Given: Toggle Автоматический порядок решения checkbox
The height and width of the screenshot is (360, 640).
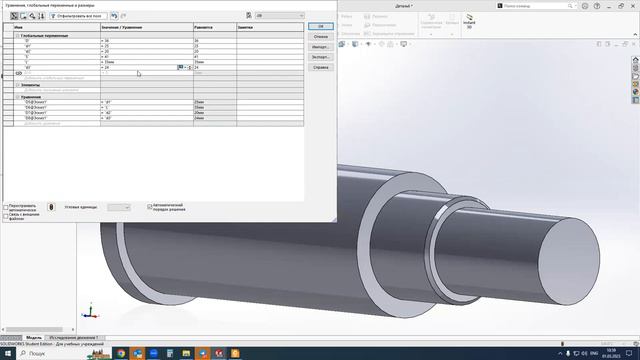Looking at the screenshot, I should coord(150,207).
